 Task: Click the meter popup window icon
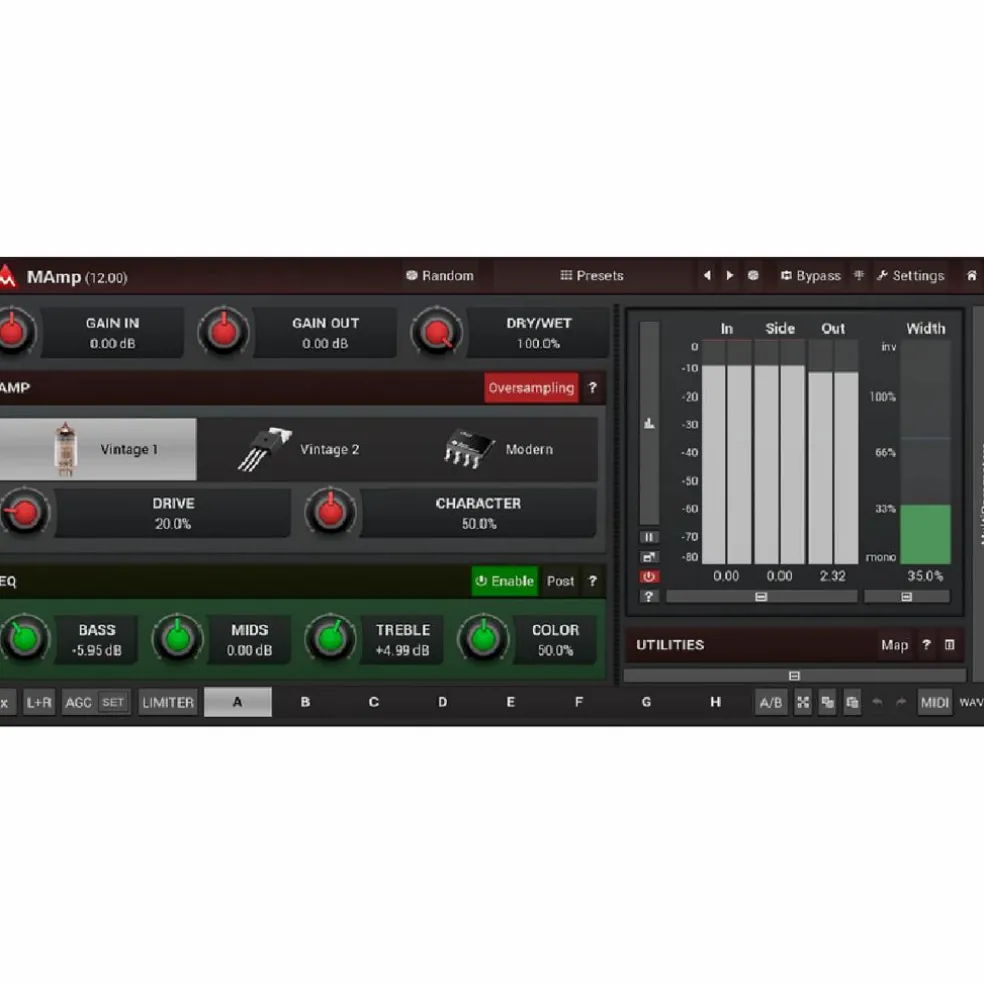click(x=649, y=557)
